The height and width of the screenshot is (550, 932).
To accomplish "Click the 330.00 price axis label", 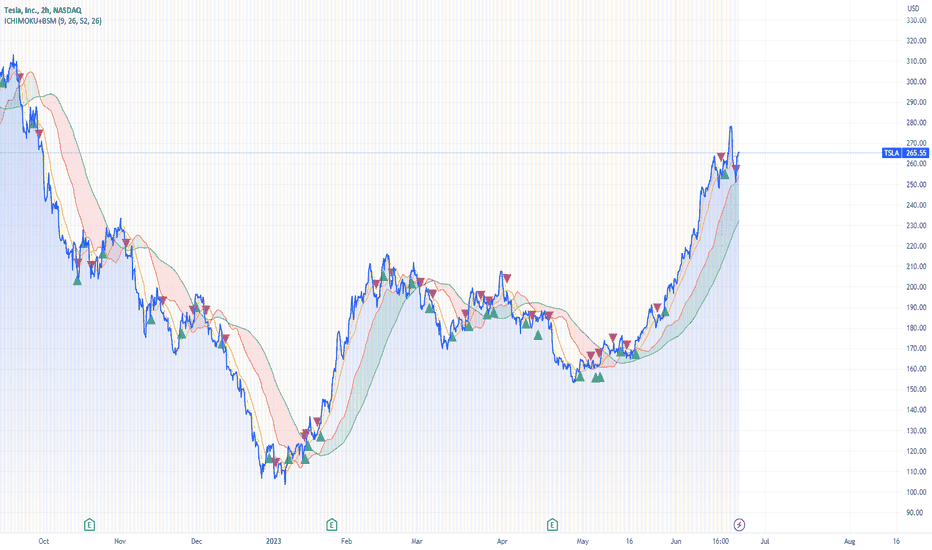I will (x=916, y=20).
